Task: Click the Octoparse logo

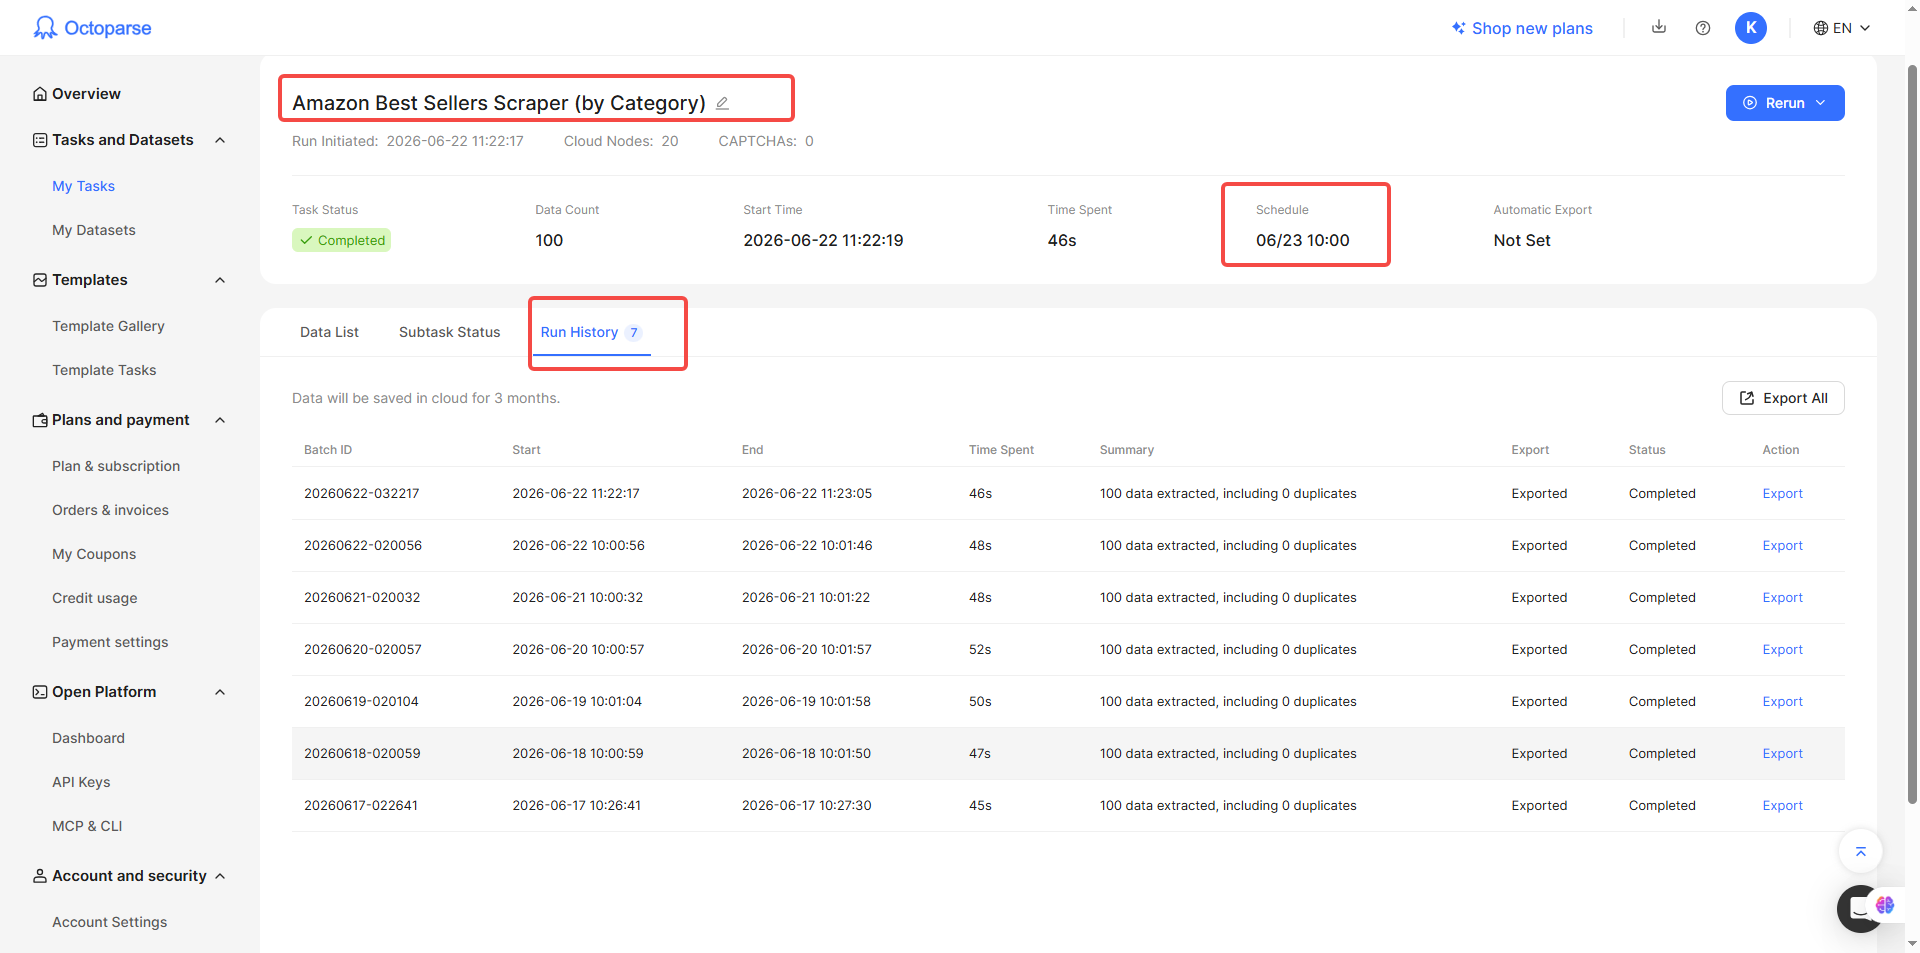Action: coord(92,27)
